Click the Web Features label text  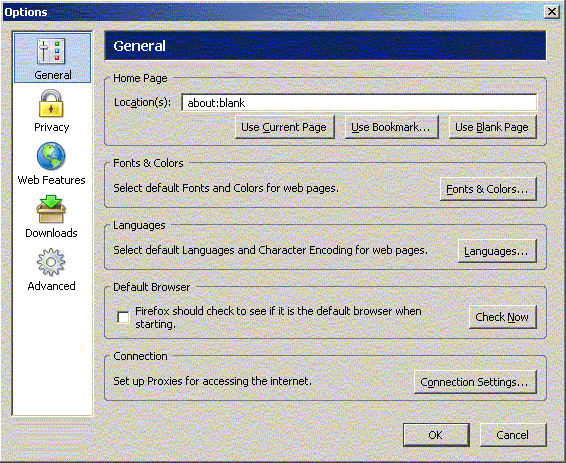pos(51,180)
